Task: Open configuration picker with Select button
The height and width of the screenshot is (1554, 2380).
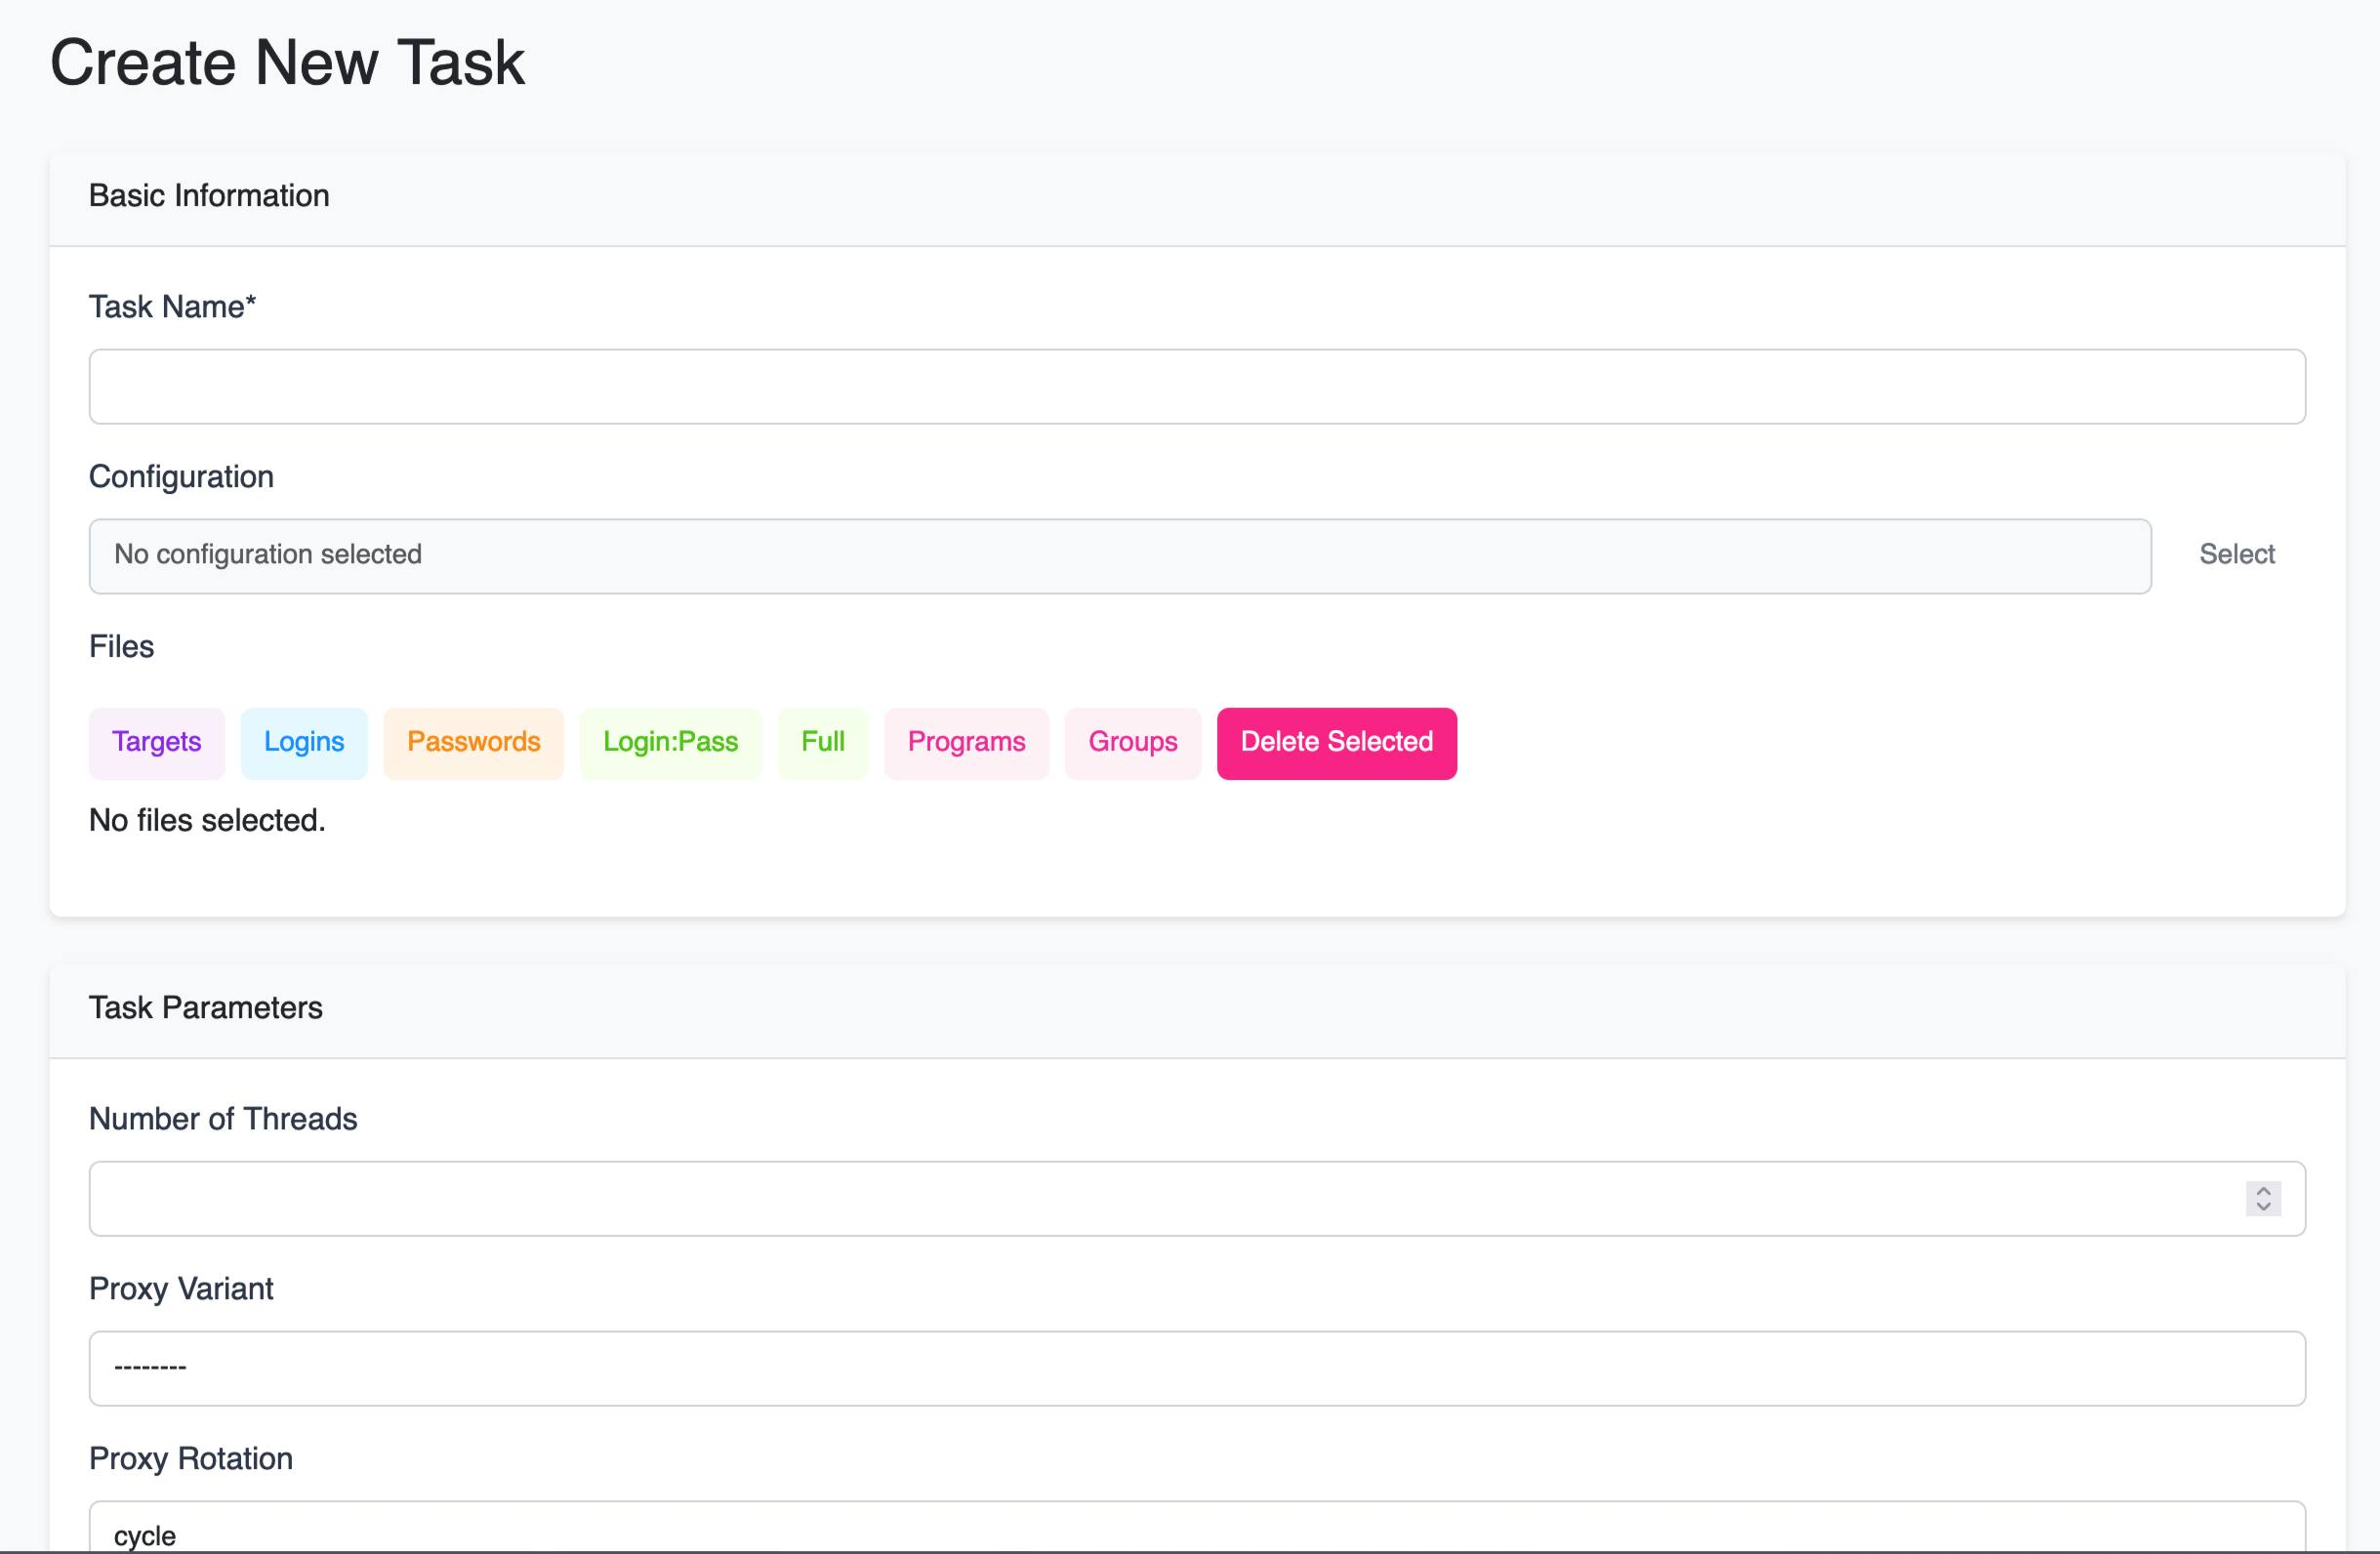Action: tap(2236, 555)
